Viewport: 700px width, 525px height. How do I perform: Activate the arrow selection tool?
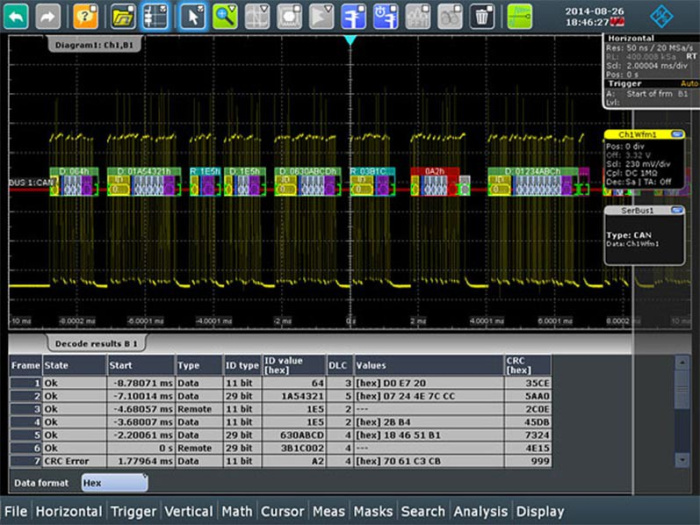(193, 16)
